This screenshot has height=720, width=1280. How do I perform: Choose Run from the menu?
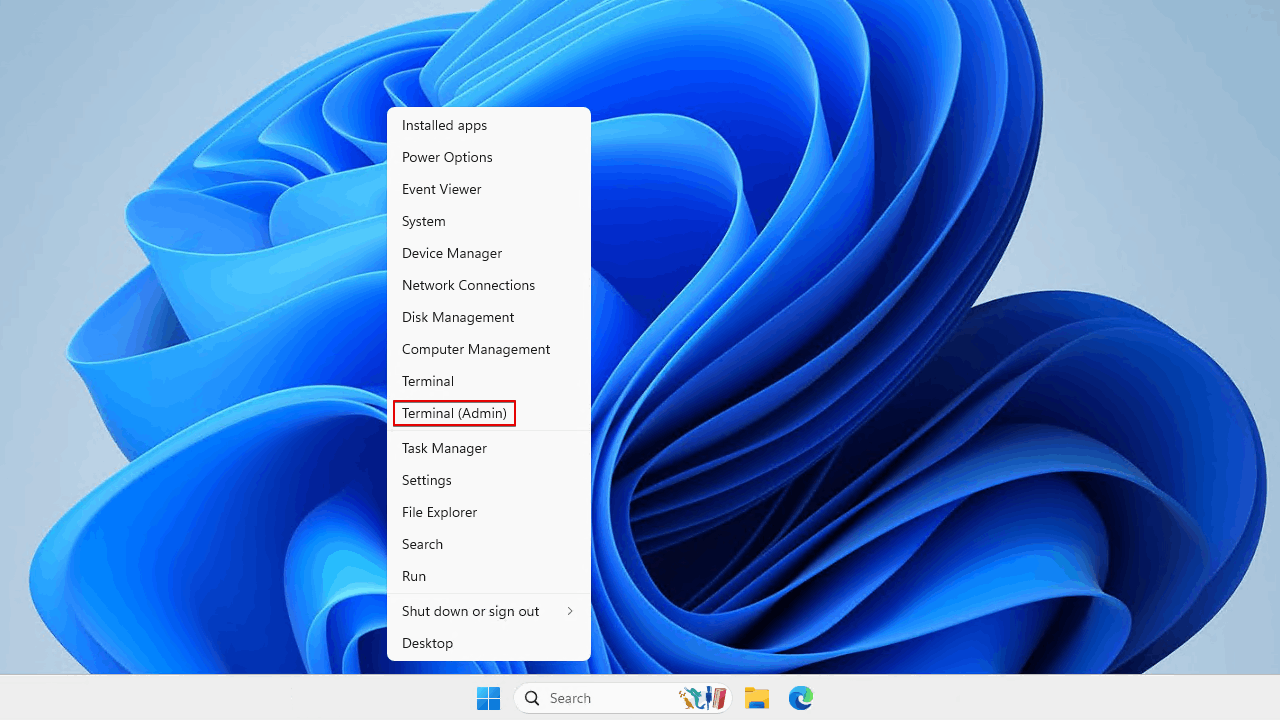[414, 576]
